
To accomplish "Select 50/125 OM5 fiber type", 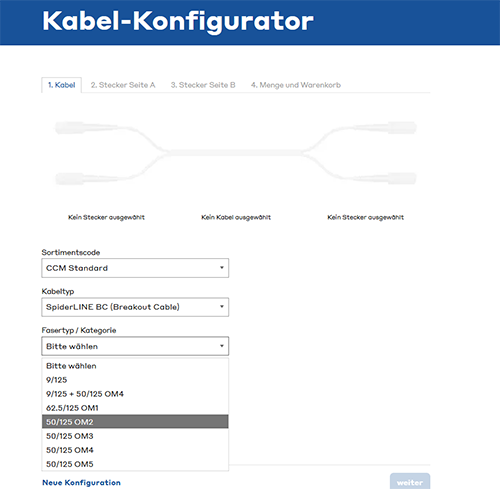I will tap(135, 464).
